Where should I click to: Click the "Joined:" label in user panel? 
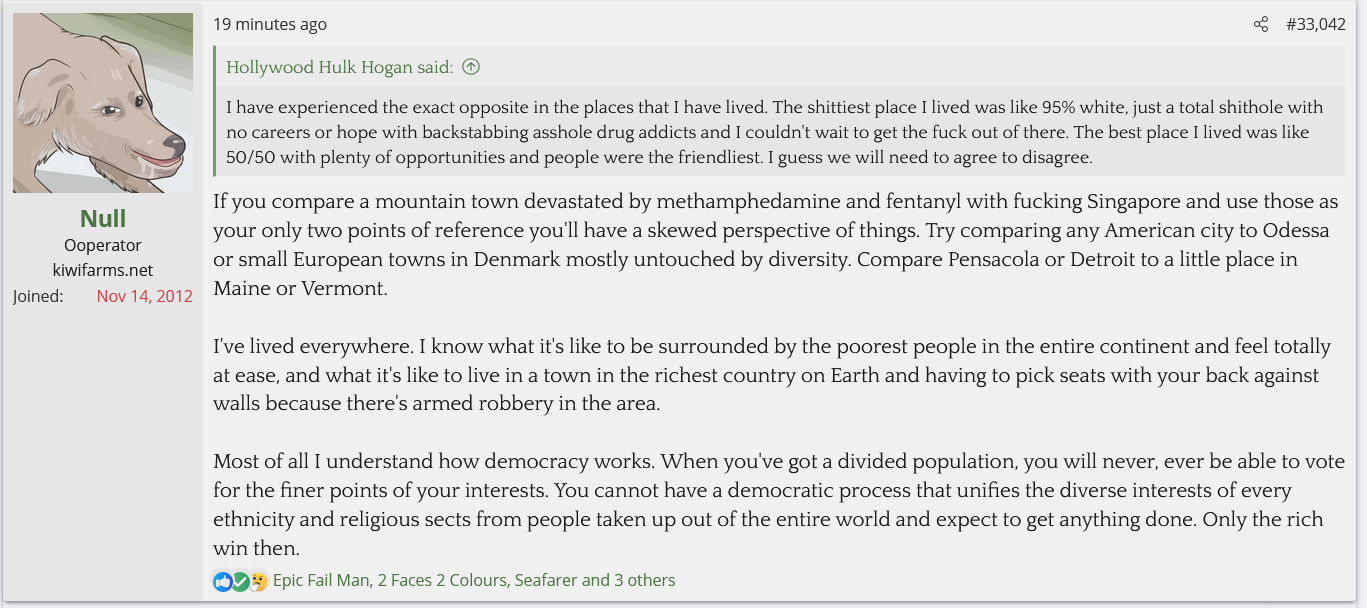[x=38, y=296]
